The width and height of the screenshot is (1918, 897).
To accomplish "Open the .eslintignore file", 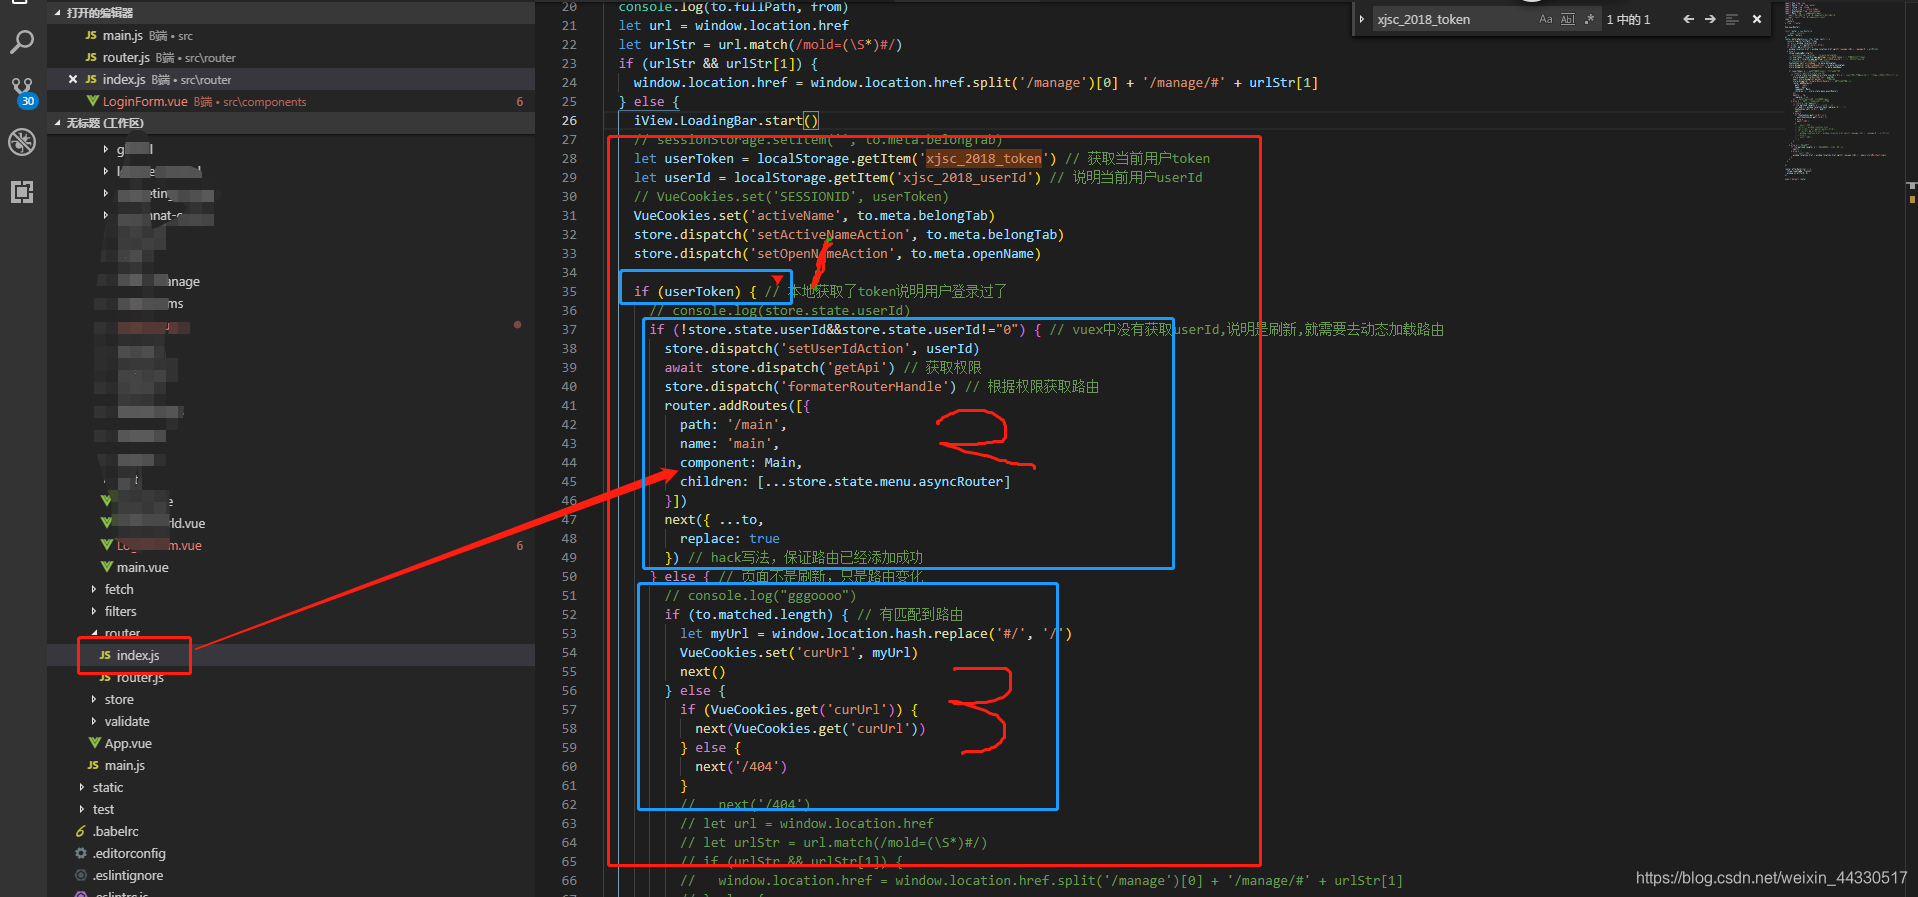I will [291, 875].
